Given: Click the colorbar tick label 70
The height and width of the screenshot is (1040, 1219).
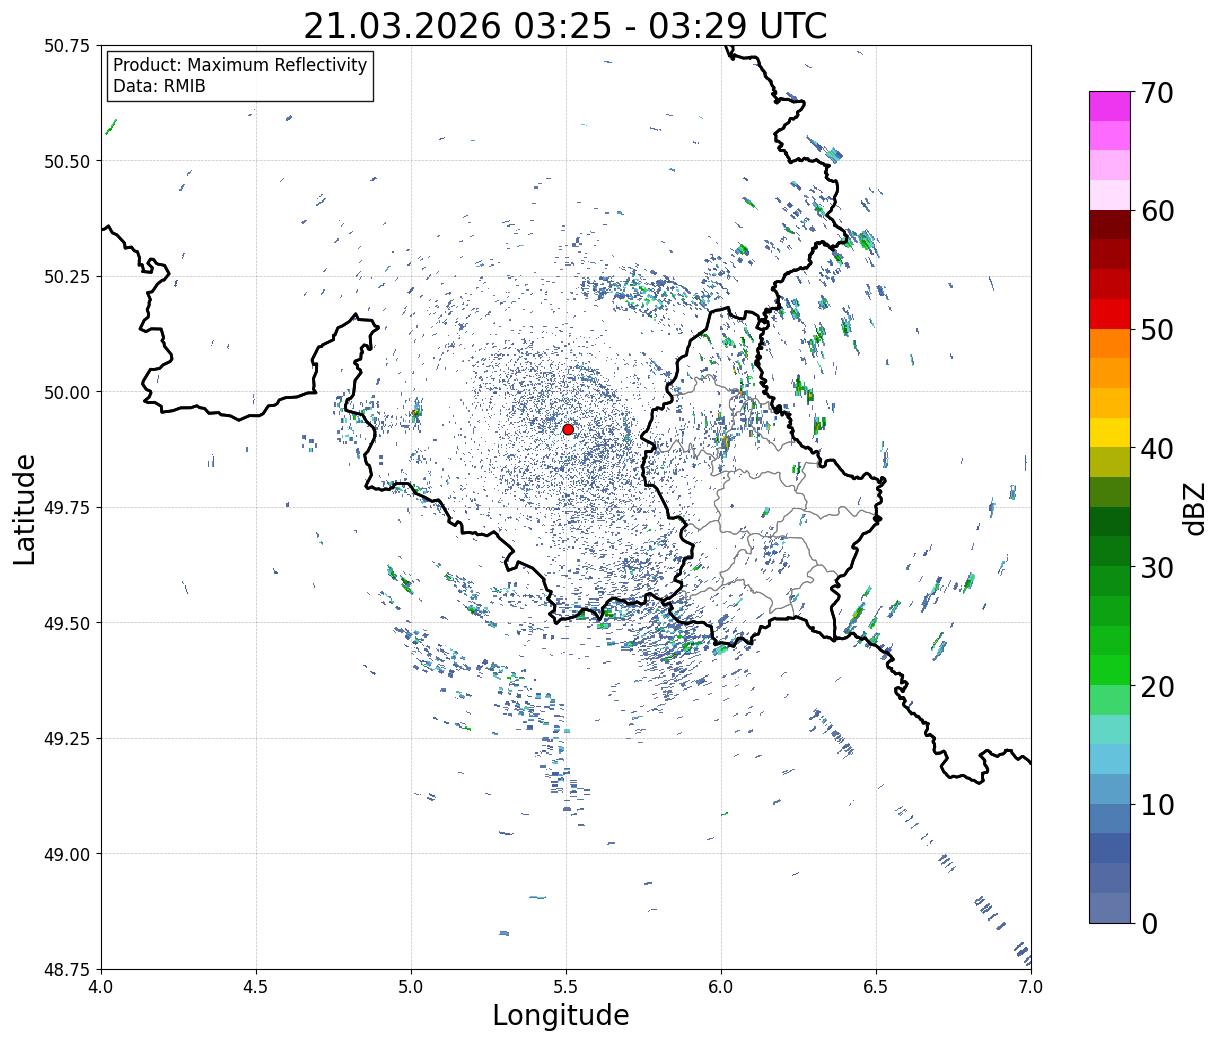Looking at the screenshot, I should [x=1157, y=93].
